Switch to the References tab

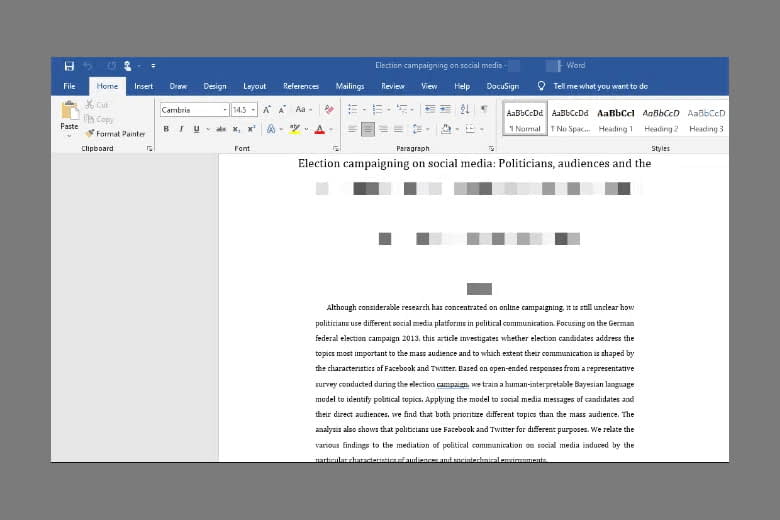(301, 86)
